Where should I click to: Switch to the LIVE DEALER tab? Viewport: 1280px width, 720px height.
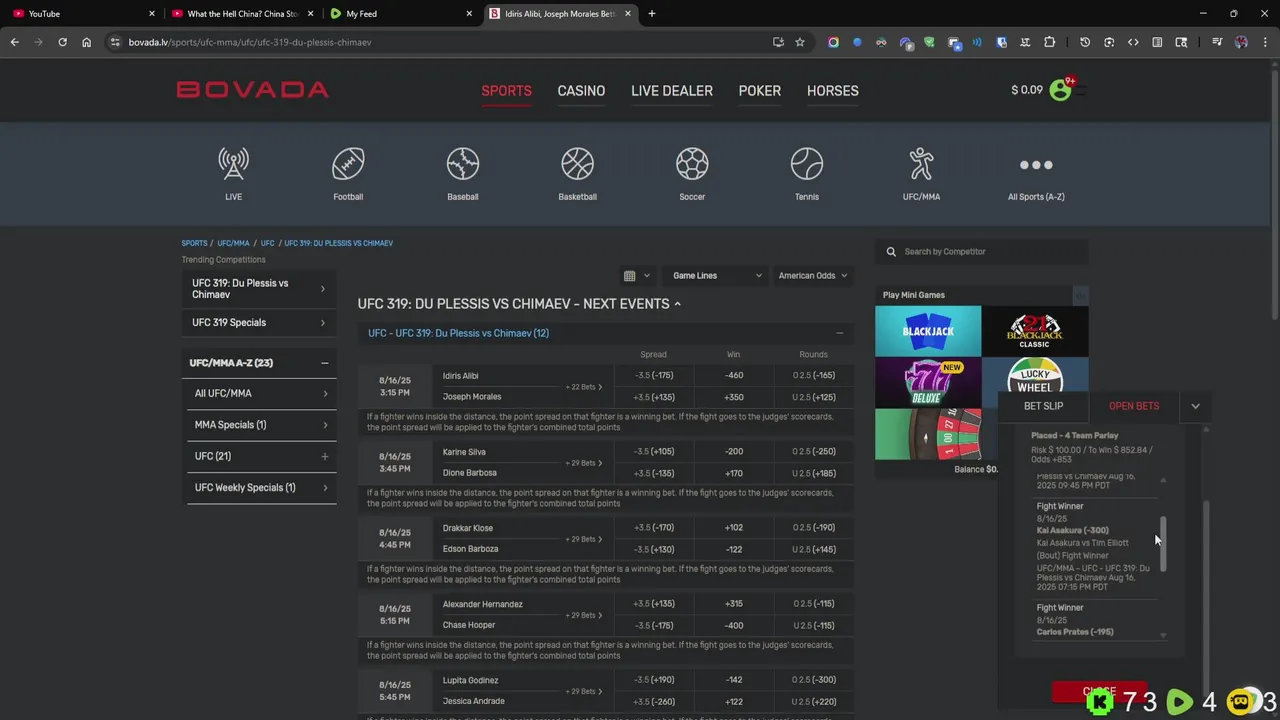point(672,91)
